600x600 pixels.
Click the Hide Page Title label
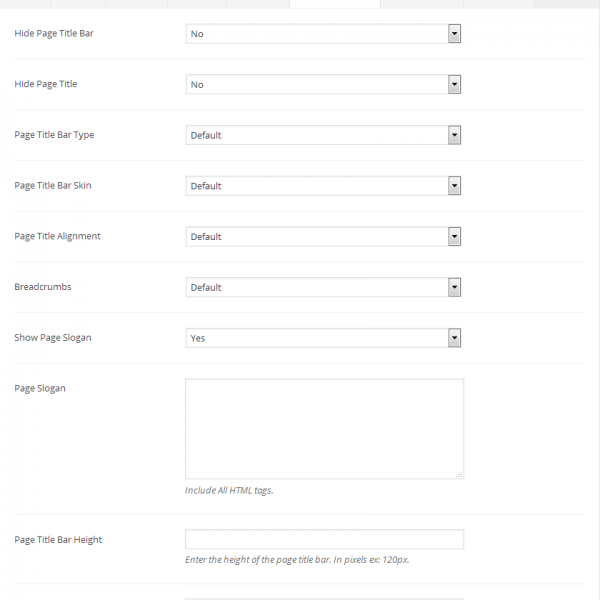coord(46,84)
